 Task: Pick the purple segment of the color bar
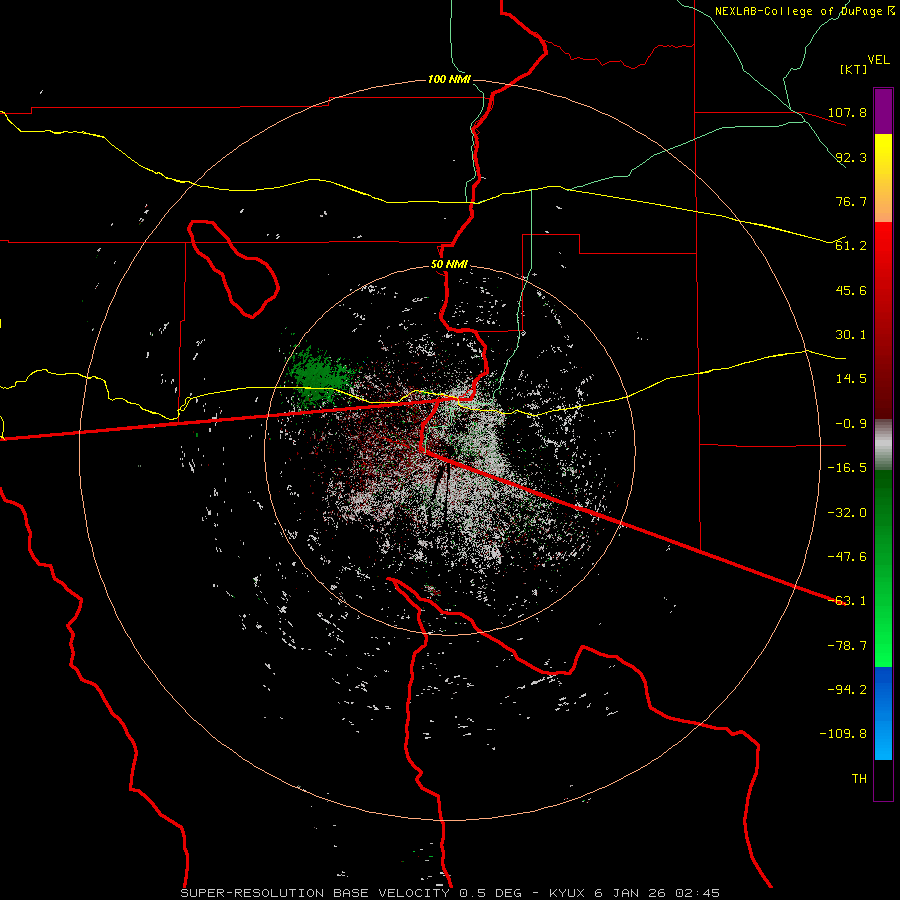point(883,111)
